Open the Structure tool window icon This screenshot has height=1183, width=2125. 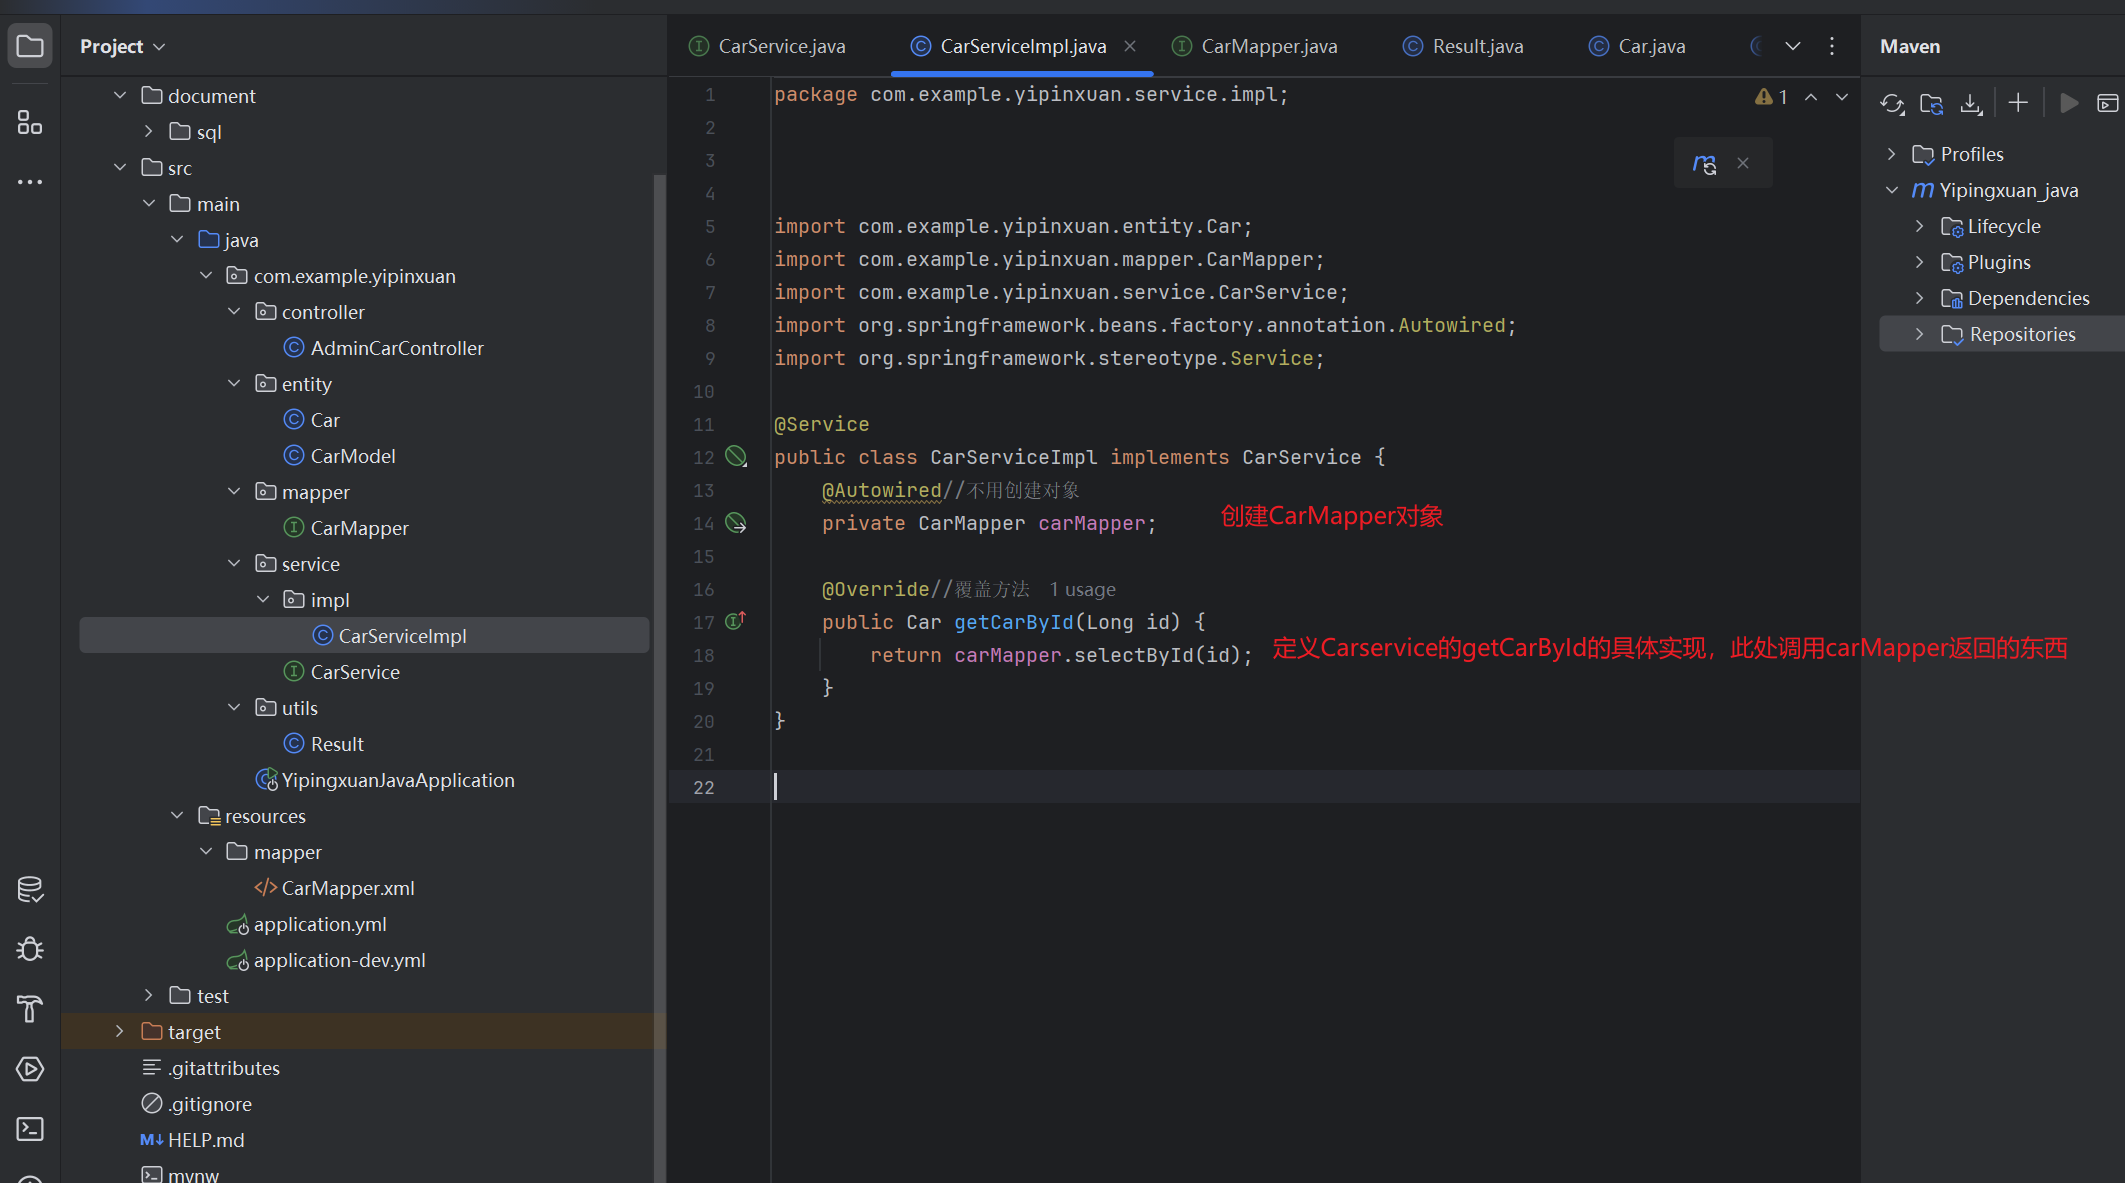tap(30, 122)
